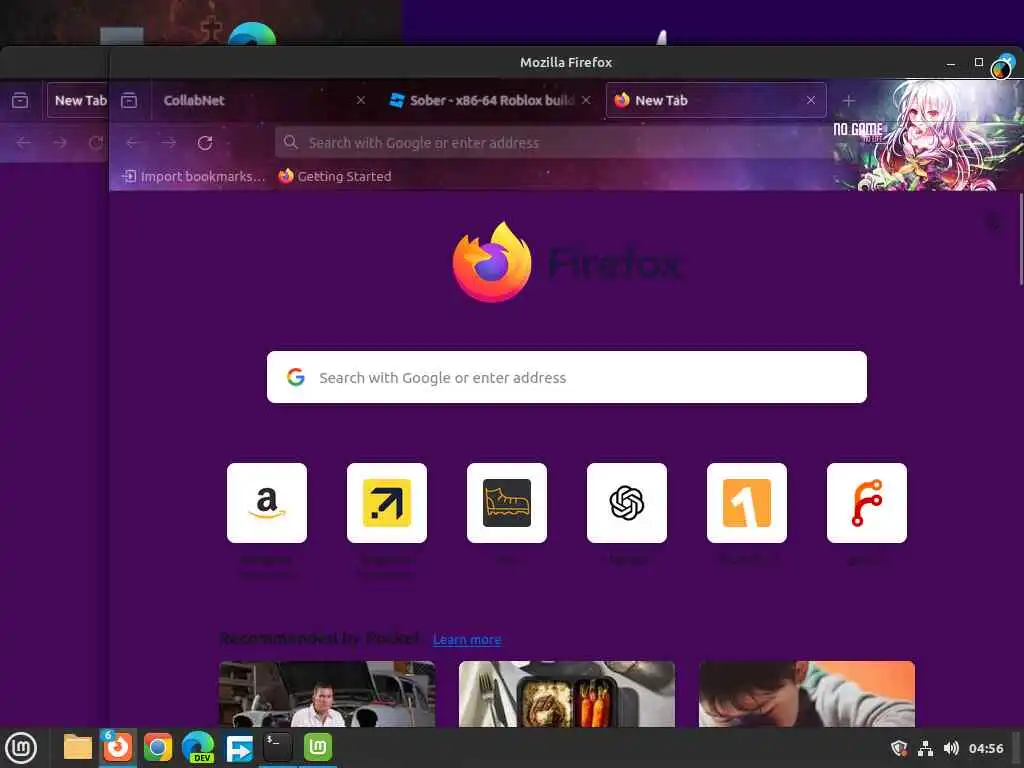The height and width of the screenshot is (768, 1024).
Task: Click the green Mint app taskbar icon
Action: [x=318, y=747]
